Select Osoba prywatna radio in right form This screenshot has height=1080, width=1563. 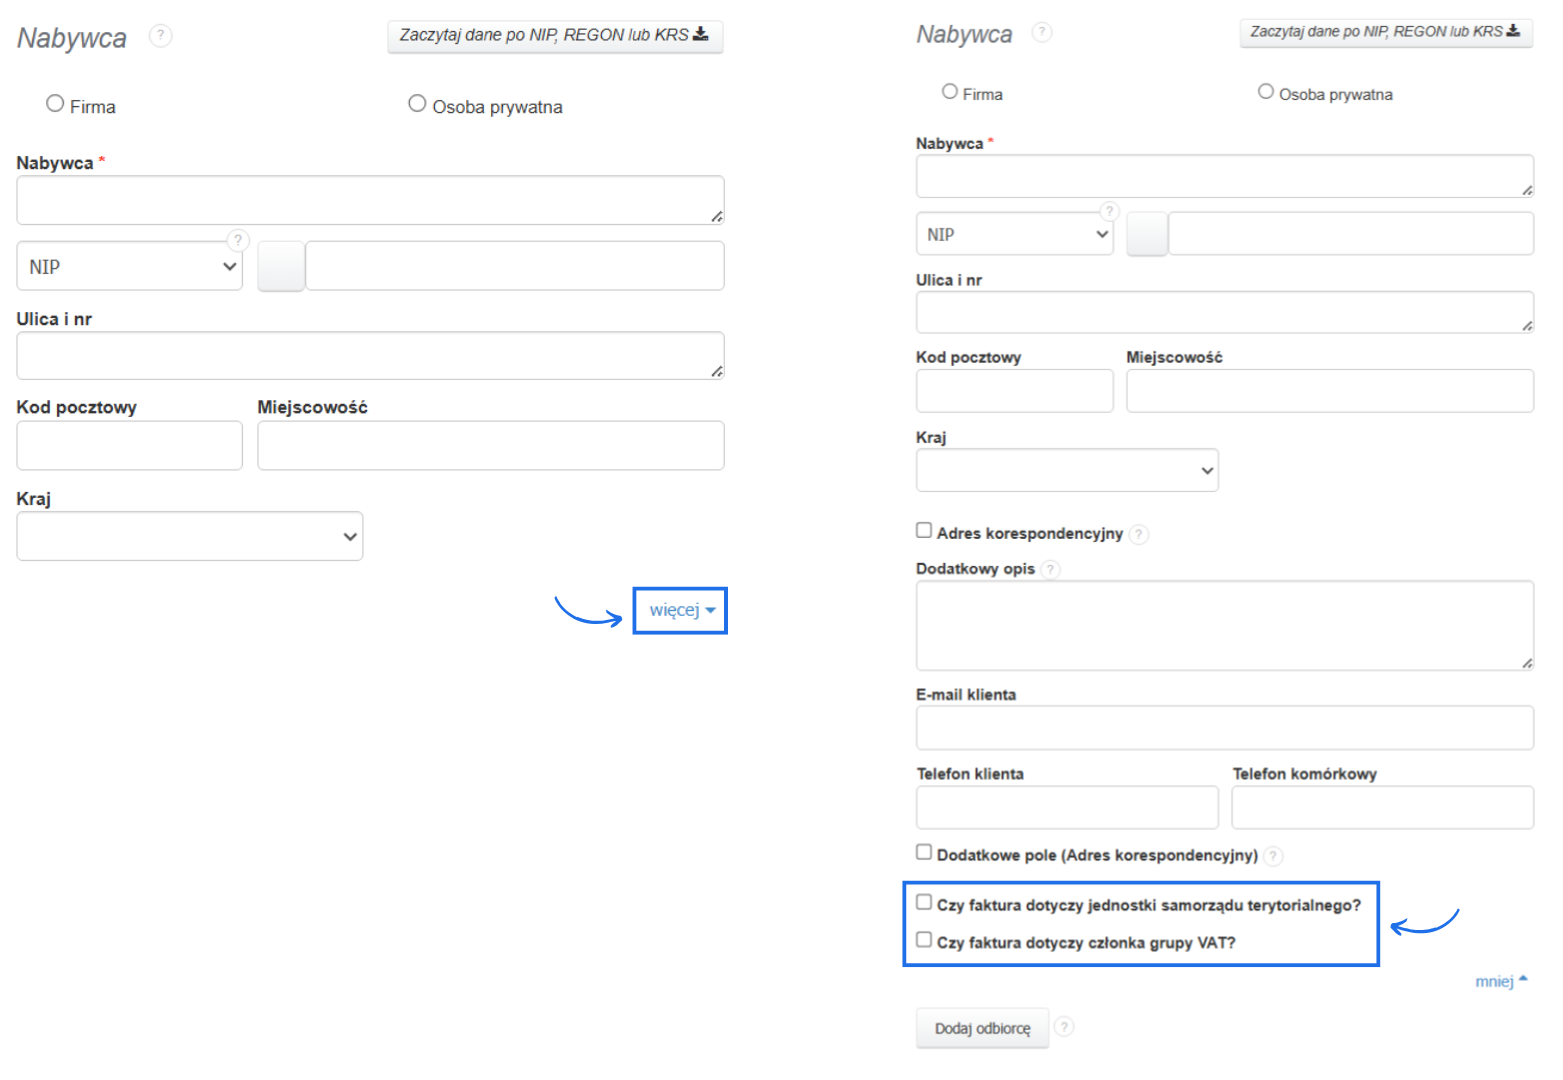[1266, 92]
